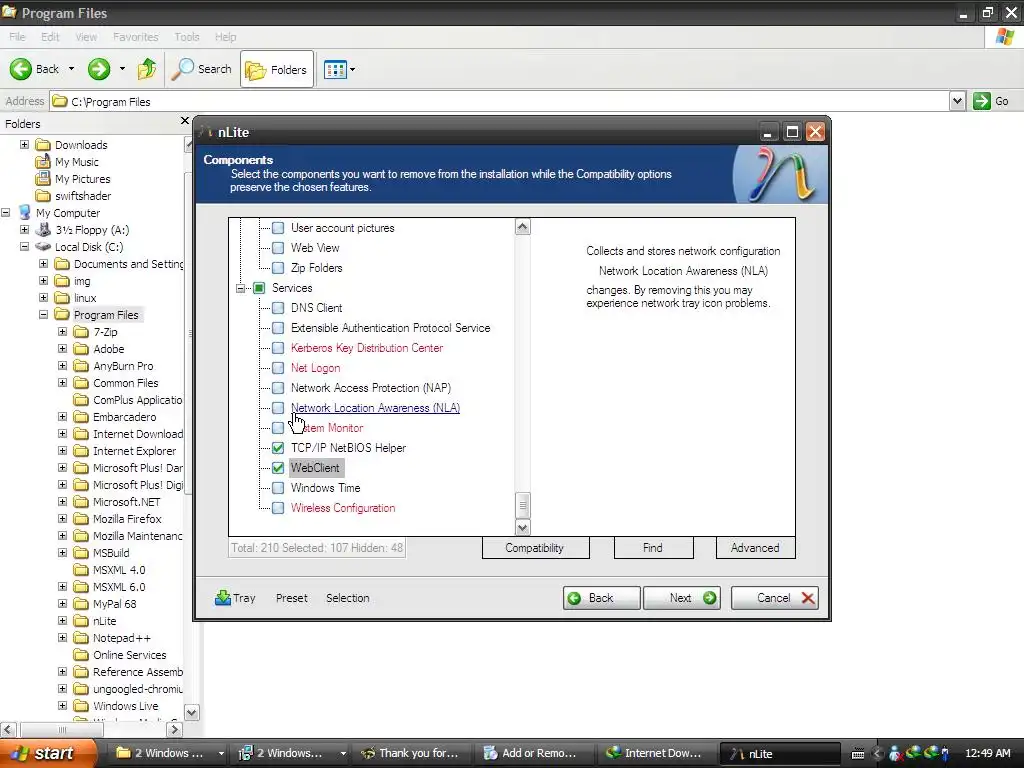Image resolution: width=1024 pixels, height=768 pixels.
Task: Open the File menu in Explorer
Action: (x=17, y=37)
